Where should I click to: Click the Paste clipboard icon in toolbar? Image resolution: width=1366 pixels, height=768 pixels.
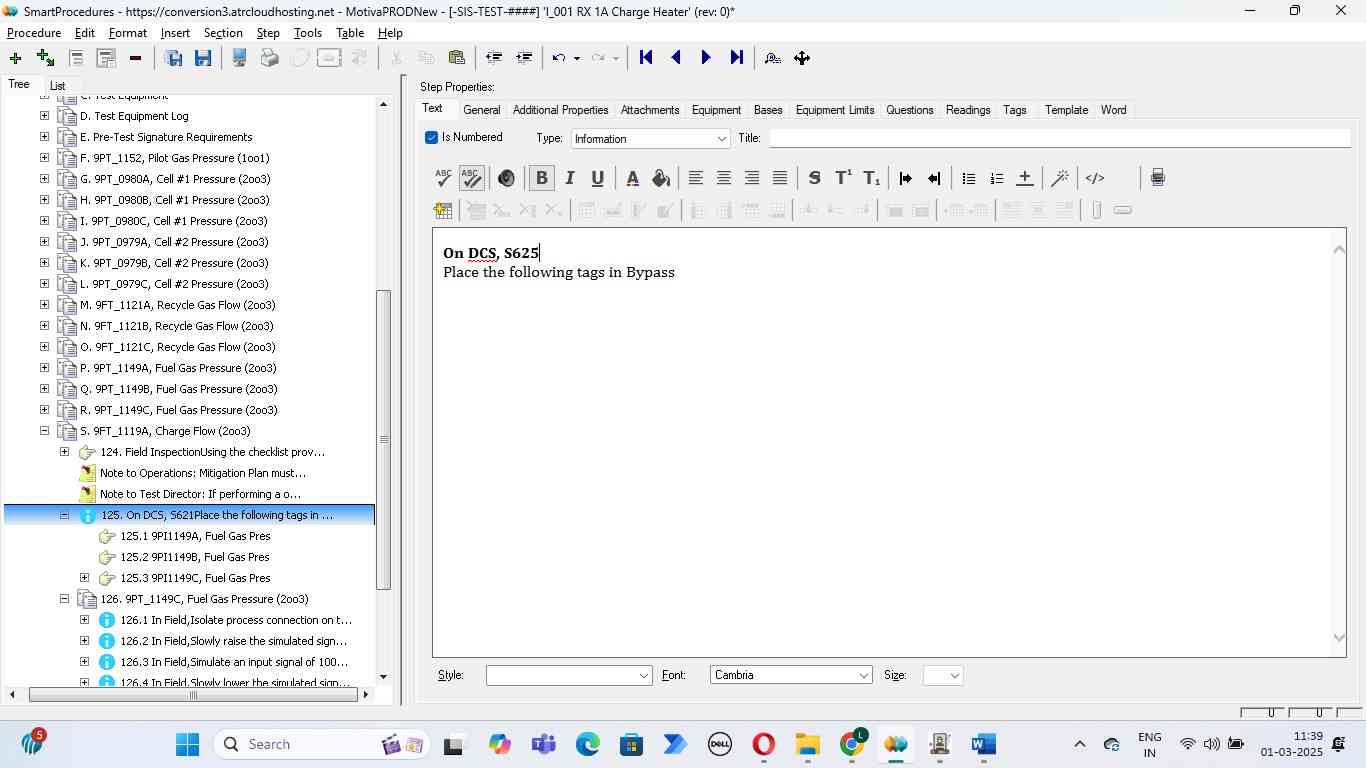tap(456, 58)
